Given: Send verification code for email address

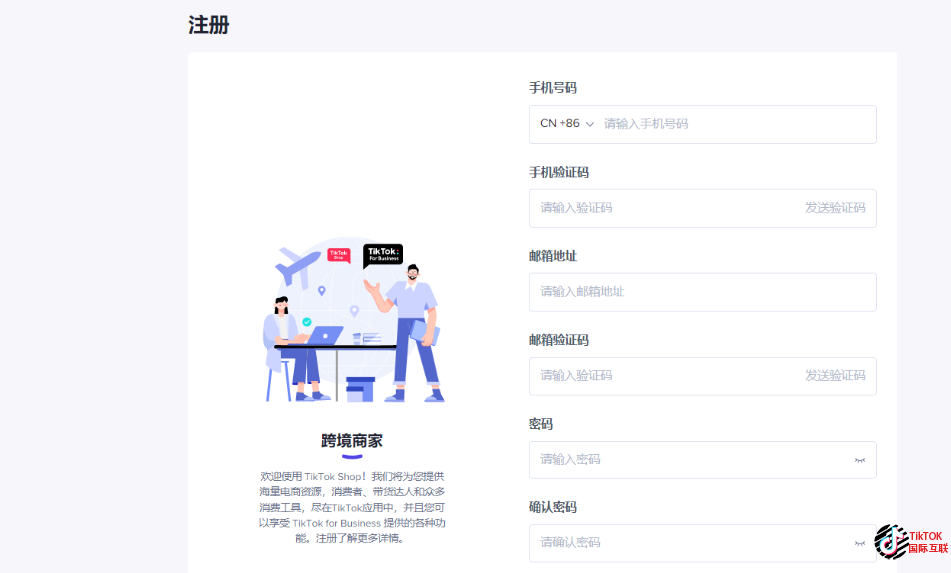Looking at the screenshot, I should click(835, 376).
